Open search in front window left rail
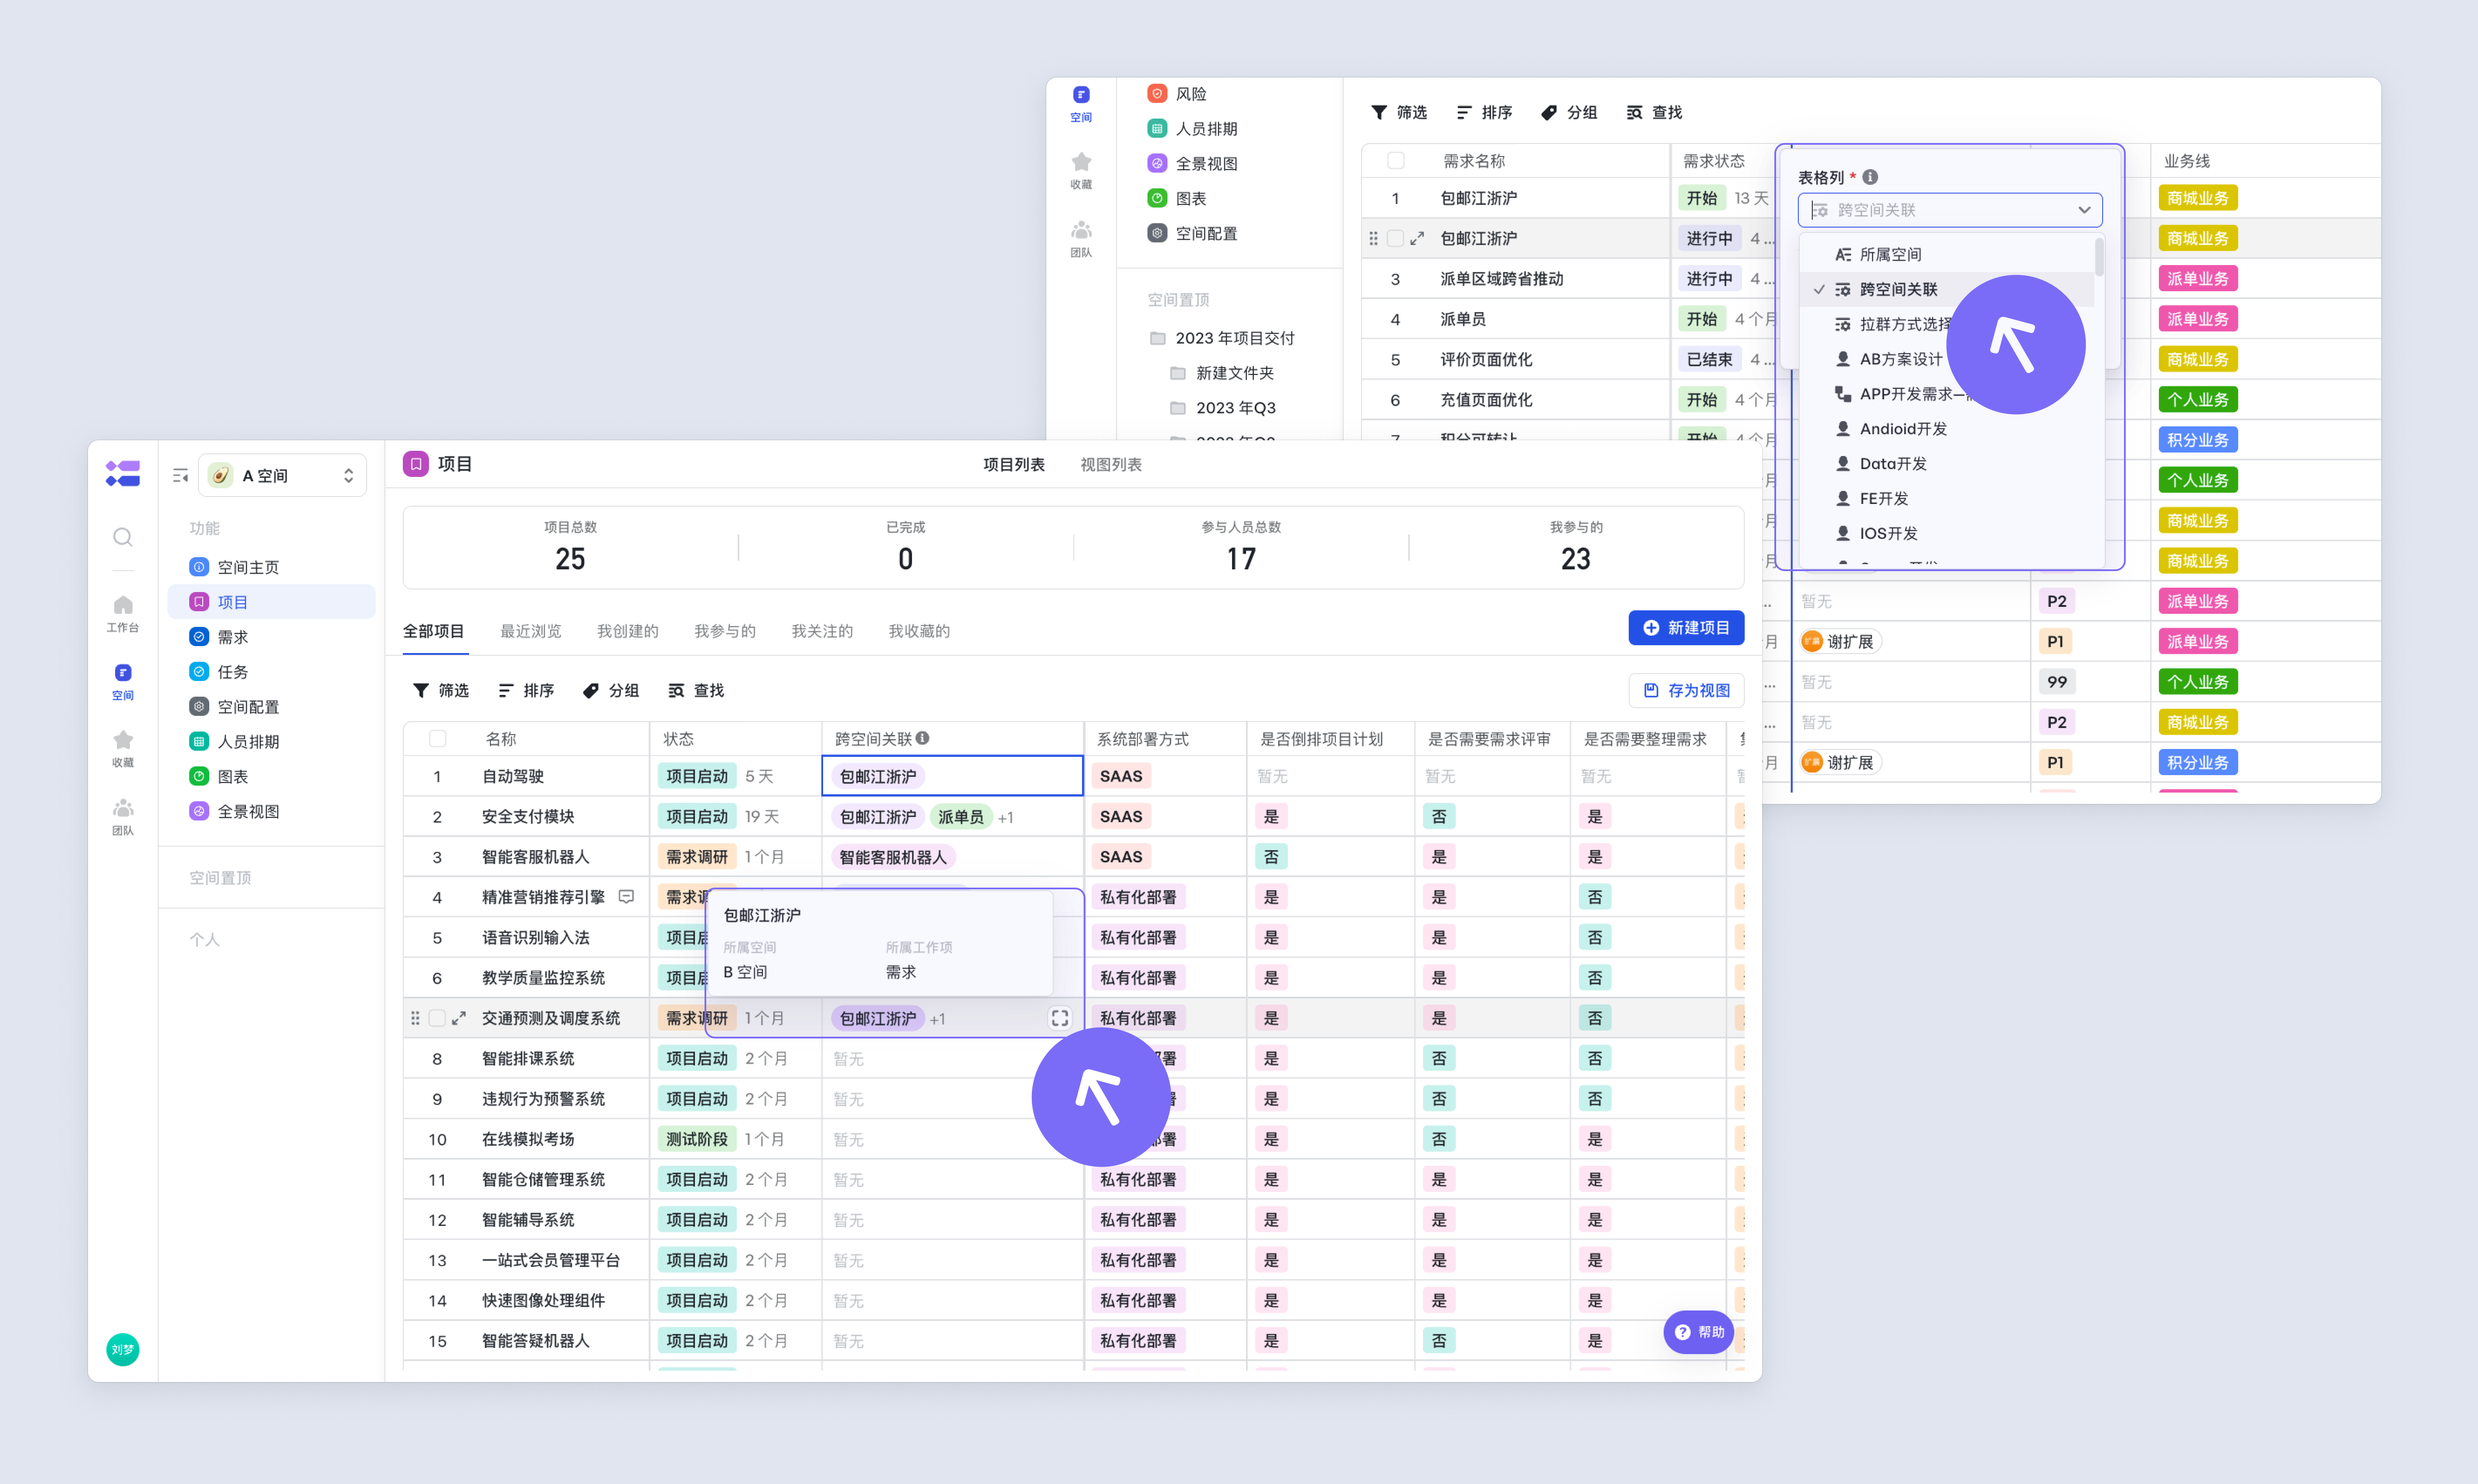 122,538
